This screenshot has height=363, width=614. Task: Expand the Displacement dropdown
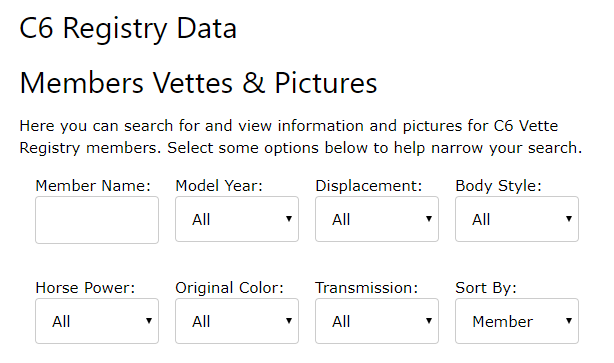[x=377, y=219]
